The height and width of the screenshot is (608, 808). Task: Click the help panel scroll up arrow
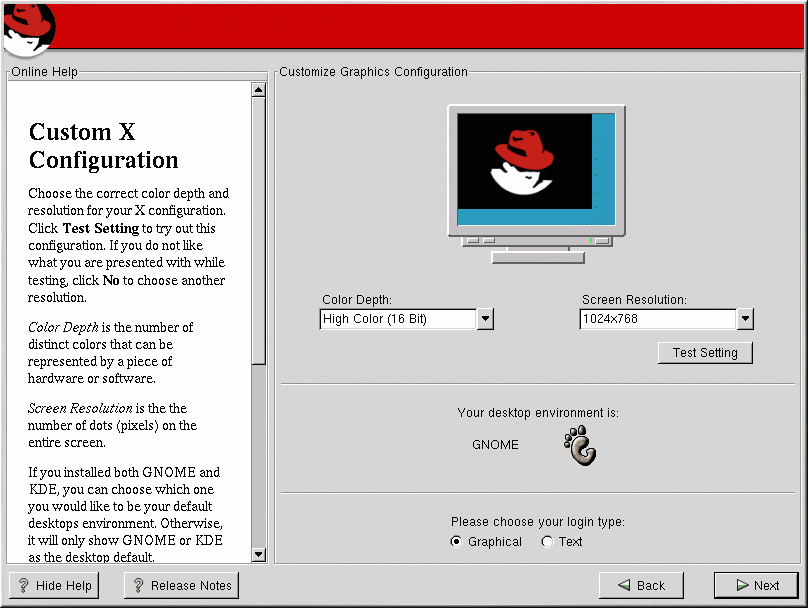point(259,90)
